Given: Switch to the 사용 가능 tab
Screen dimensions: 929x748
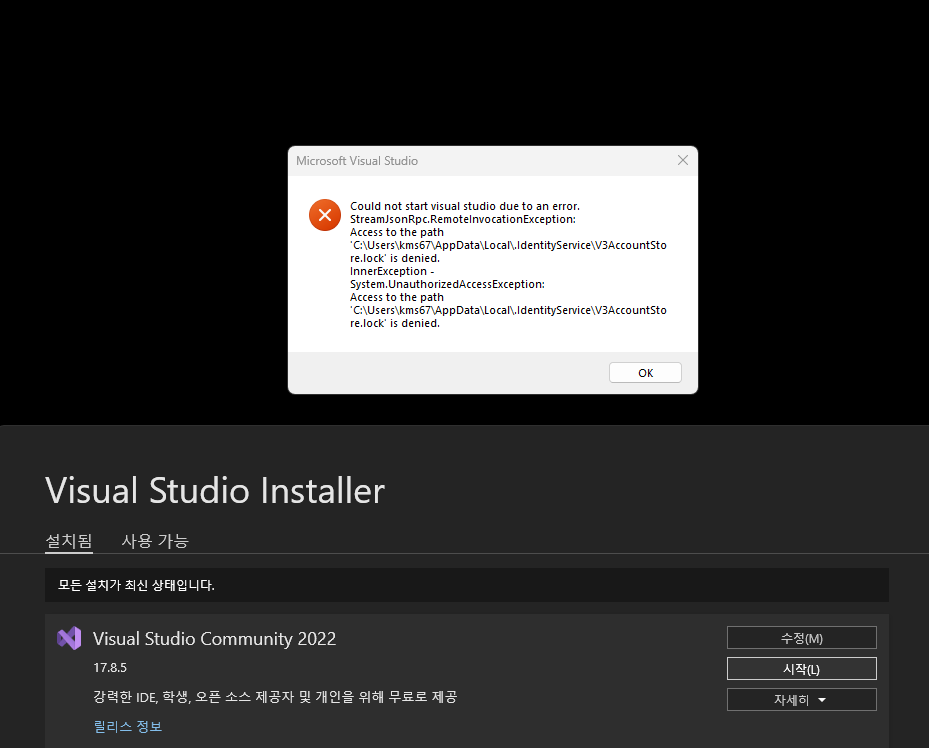Looking at the screenshot, I should click(155, 541).
